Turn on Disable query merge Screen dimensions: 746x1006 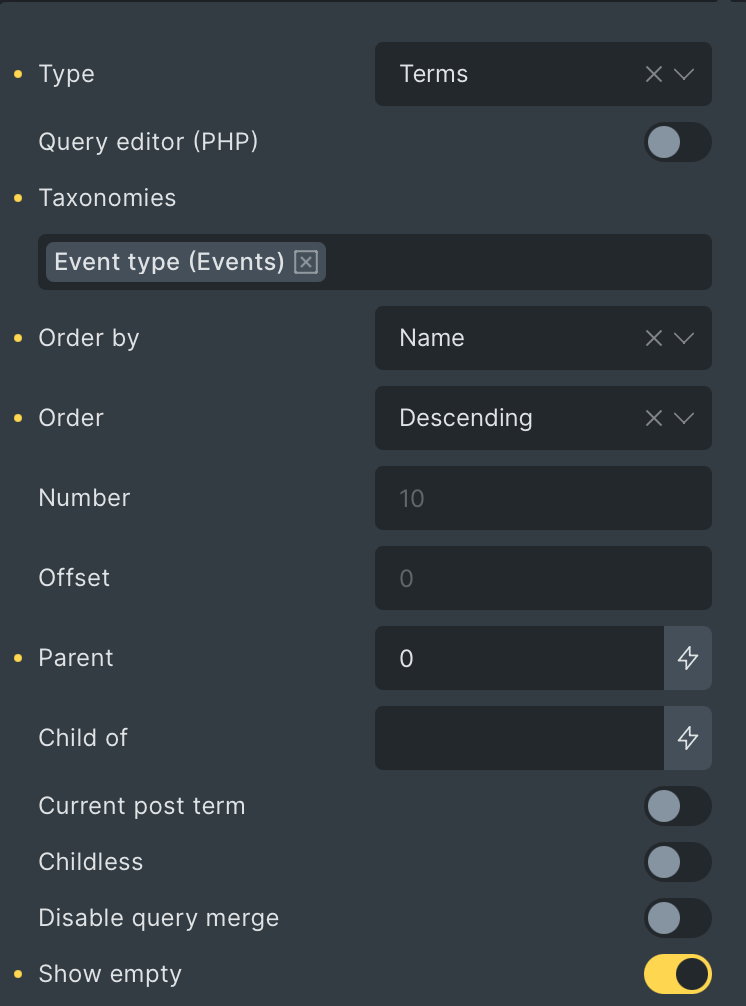(677, 918)
